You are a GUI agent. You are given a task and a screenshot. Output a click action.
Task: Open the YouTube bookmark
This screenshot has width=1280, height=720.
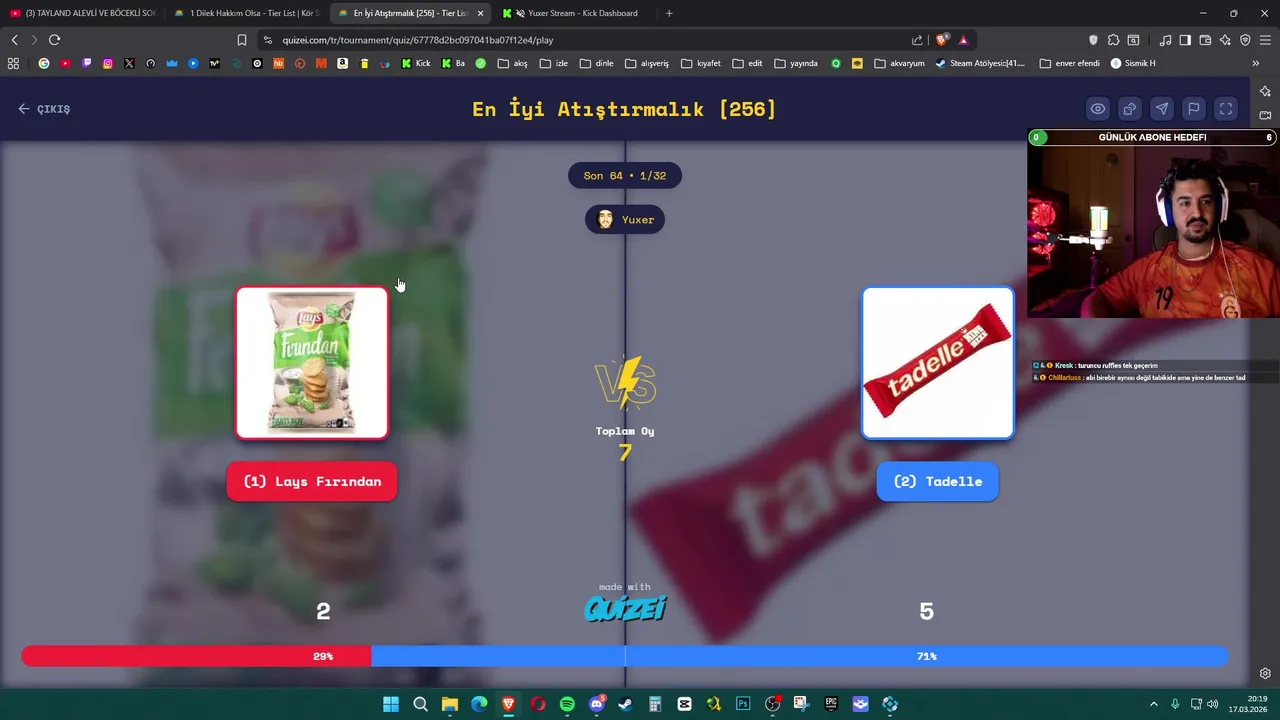pos(65,63)
